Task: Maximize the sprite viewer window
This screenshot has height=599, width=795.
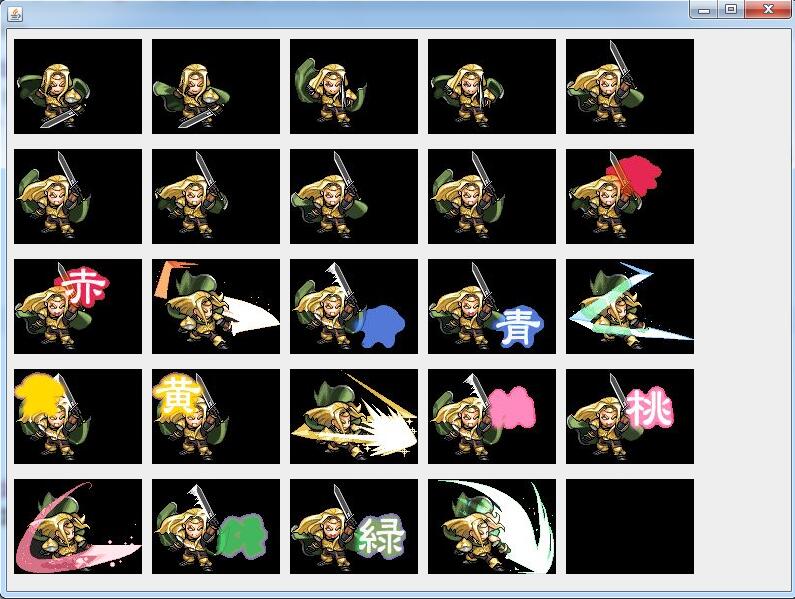Action: [x=731, y=10]
